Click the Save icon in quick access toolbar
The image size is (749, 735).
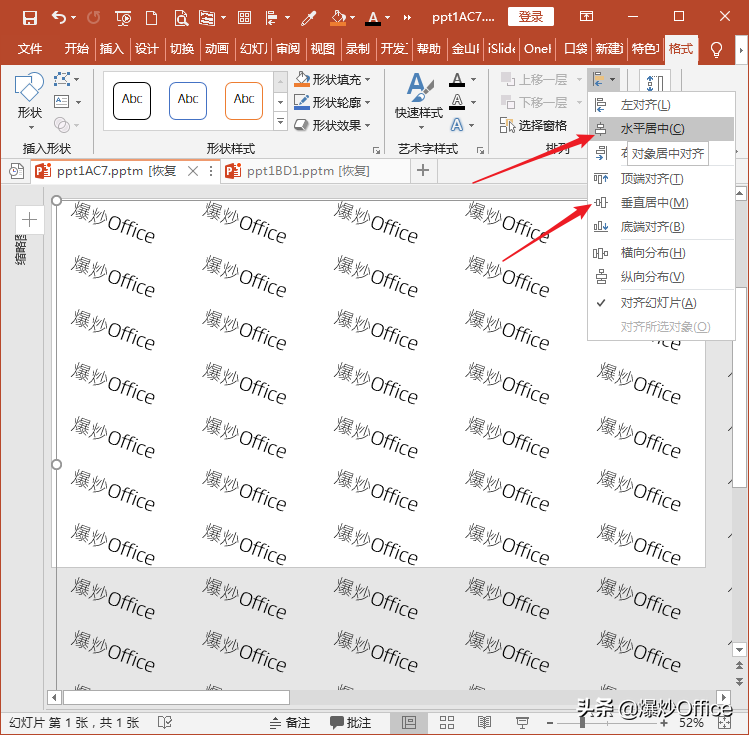coord(30,18)
